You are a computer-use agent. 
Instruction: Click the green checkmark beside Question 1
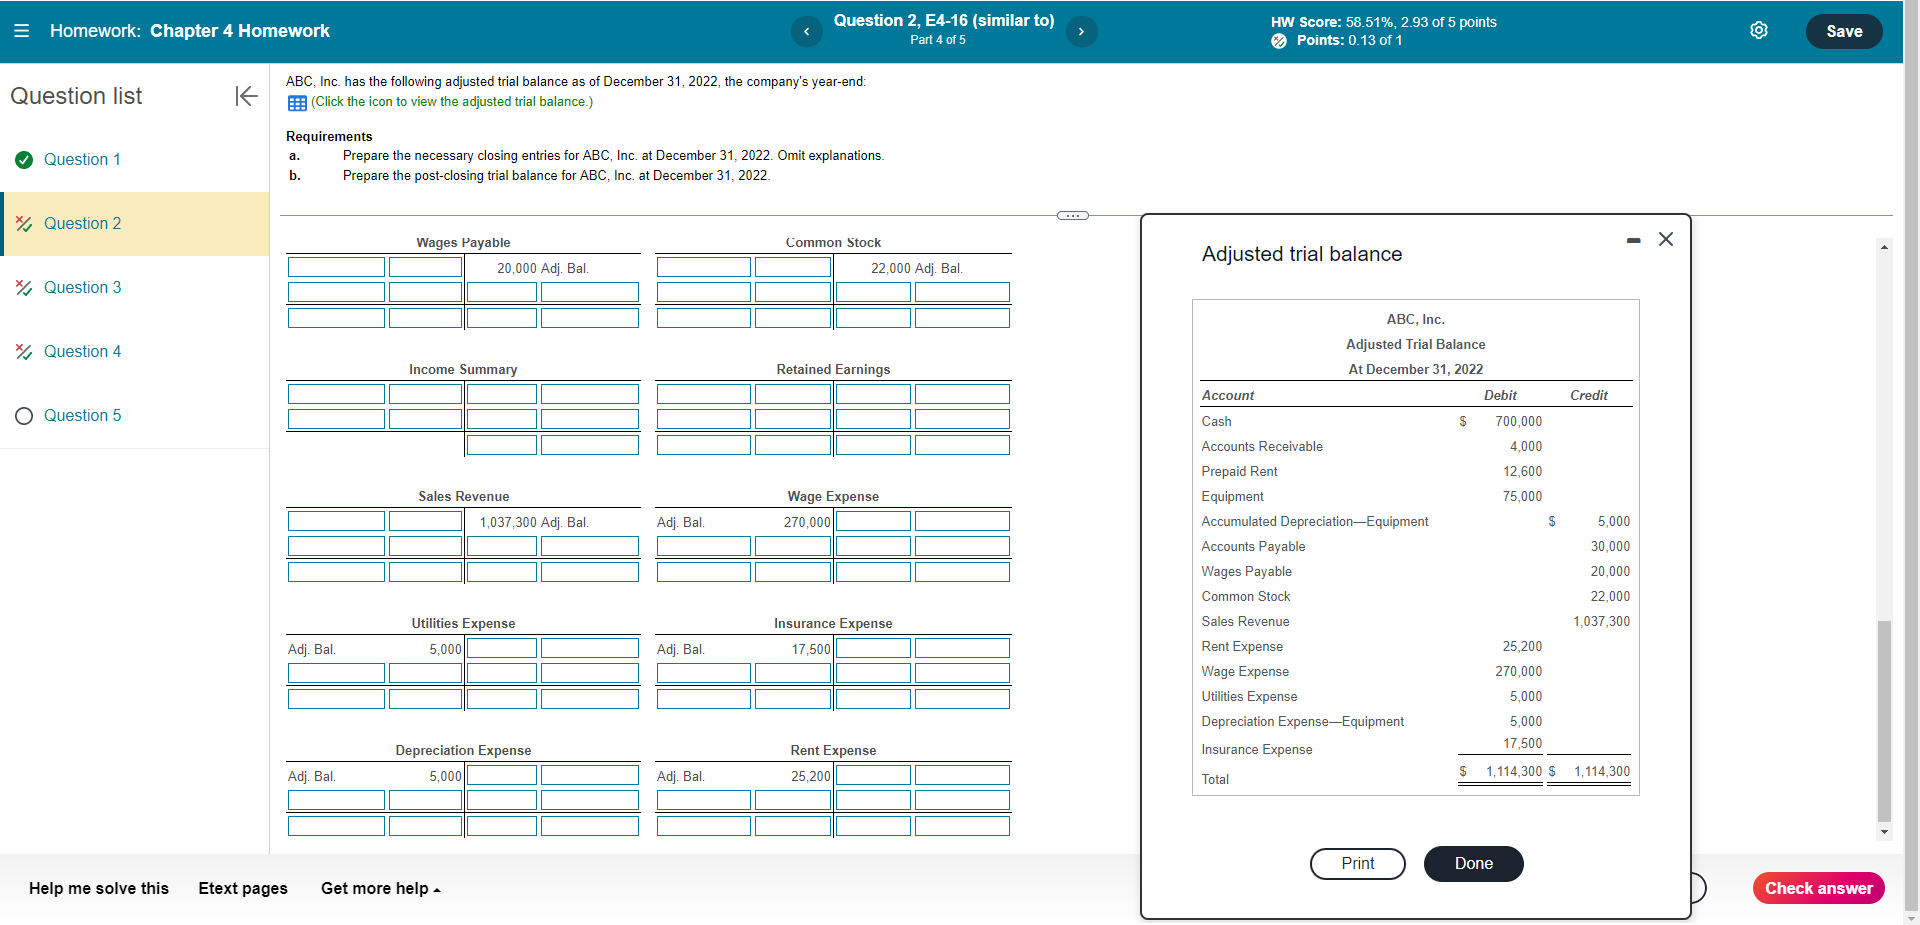(x=24, y=160)
